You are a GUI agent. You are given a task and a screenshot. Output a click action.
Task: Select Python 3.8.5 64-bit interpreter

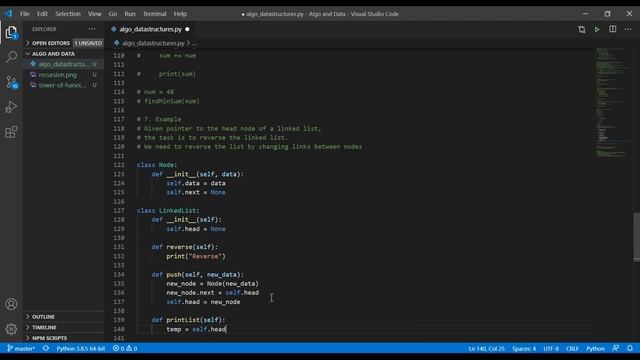(80, 349)
